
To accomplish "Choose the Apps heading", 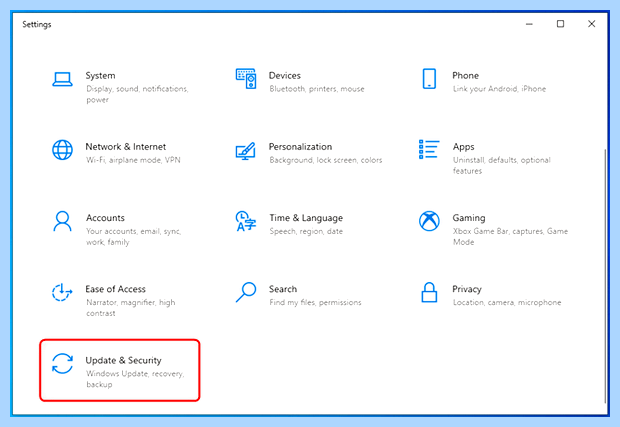I will point(463,147).
